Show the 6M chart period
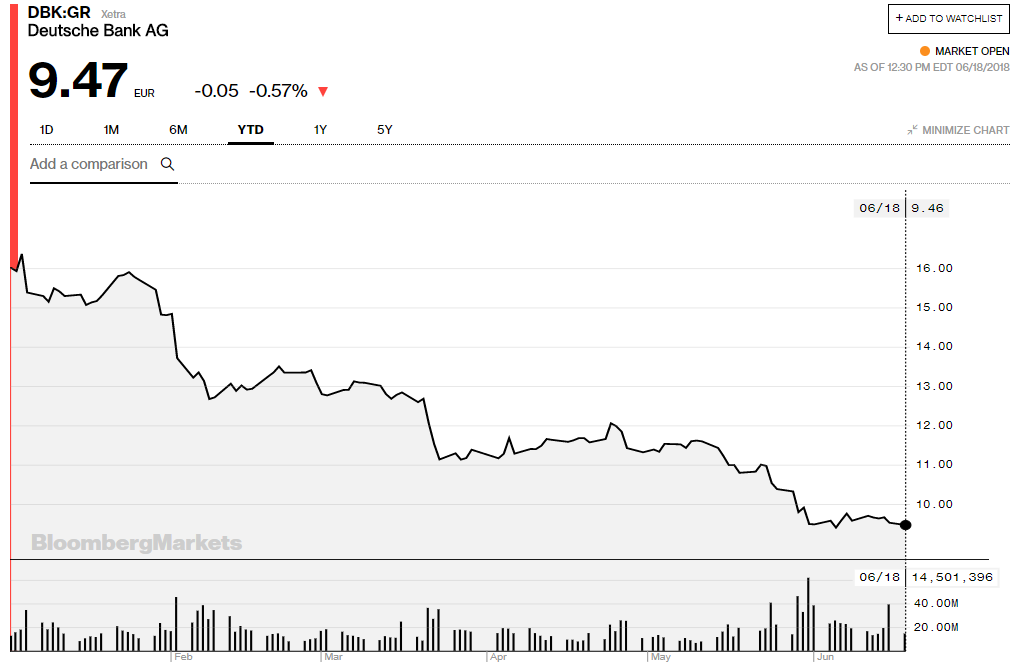Image resolution: width=1034 pixels, height=667 pixels. [x=178, y=130]
